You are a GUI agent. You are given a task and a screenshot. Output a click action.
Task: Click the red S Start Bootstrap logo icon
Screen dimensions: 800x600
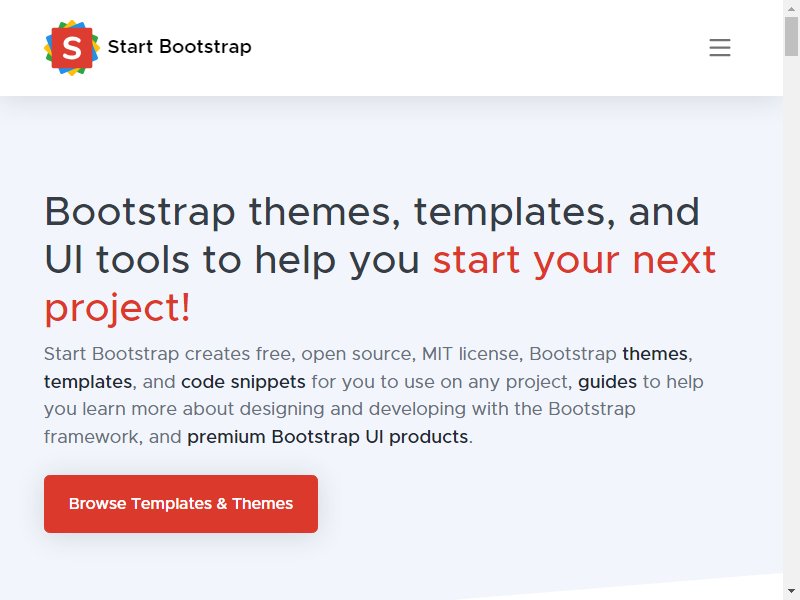click(72, 48)
